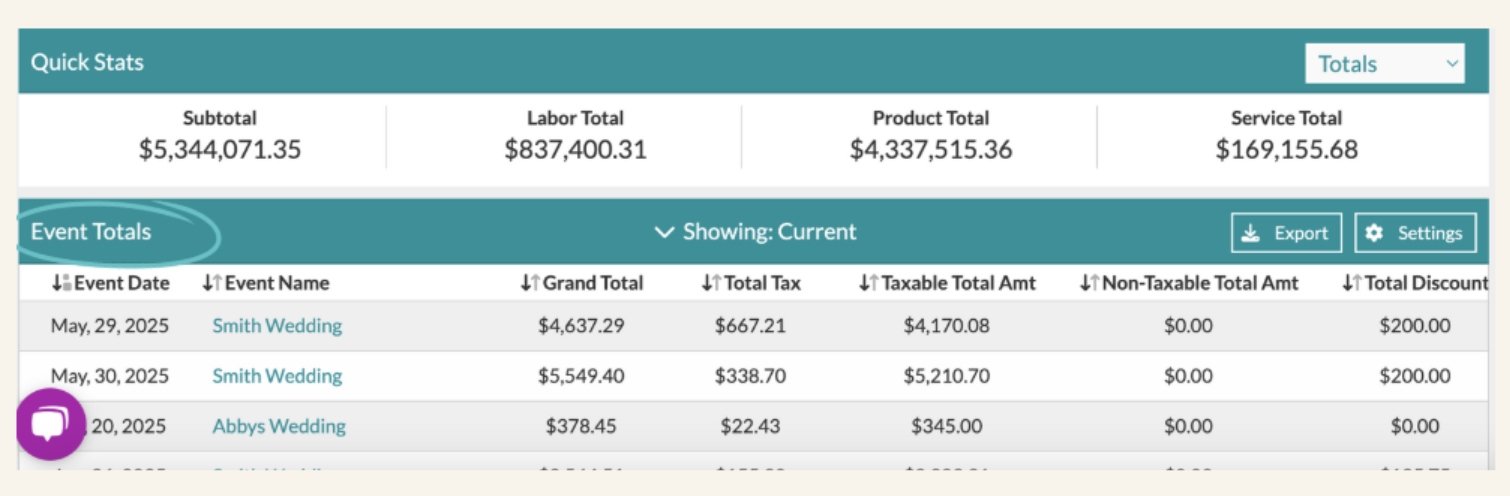Viewport: 1510px width, 496px height.
Task: Export the event totals
Action: point(1286,233)
